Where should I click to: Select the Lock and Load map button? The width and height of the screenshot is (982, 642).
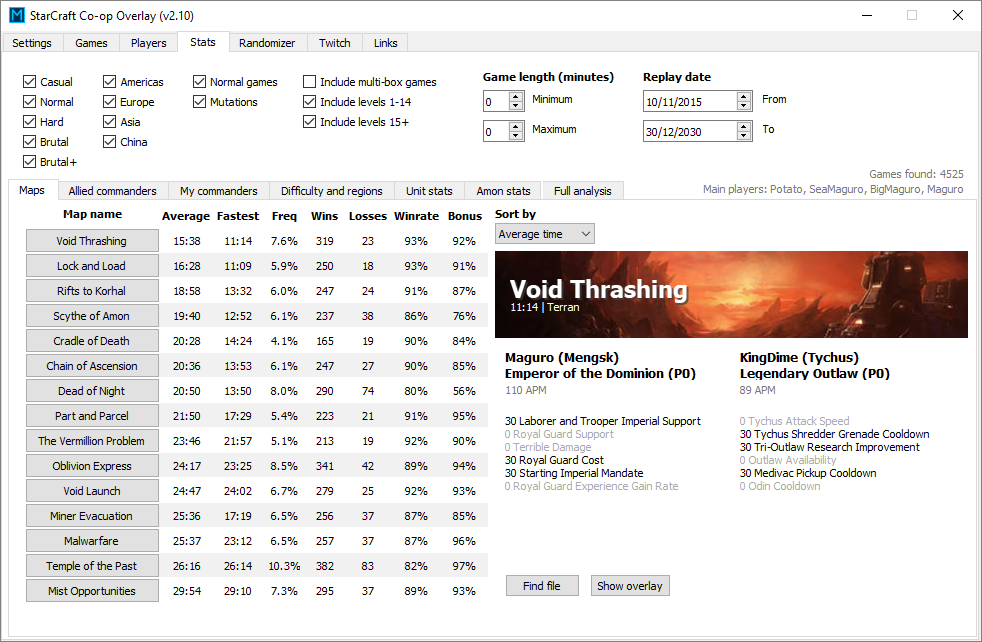click(x=92, y=266)
